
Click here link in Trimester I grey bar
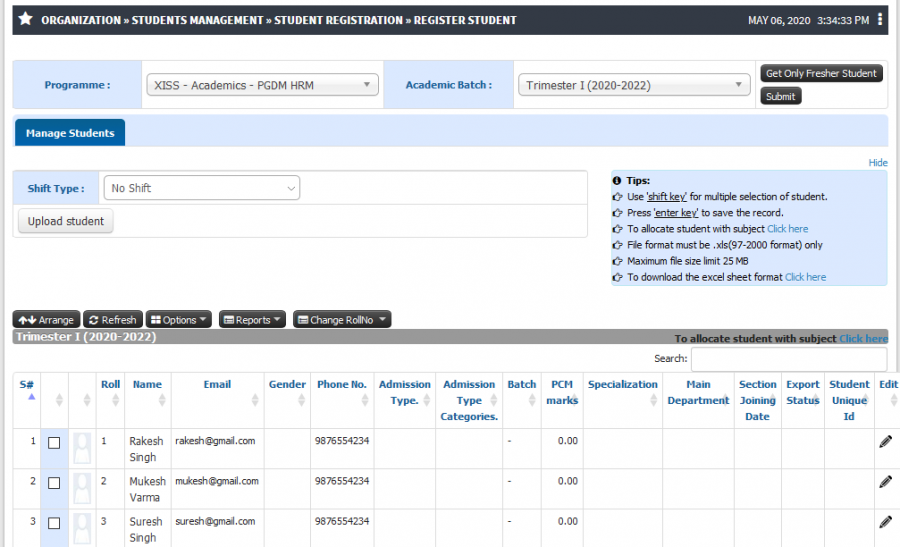pos(863,338)
